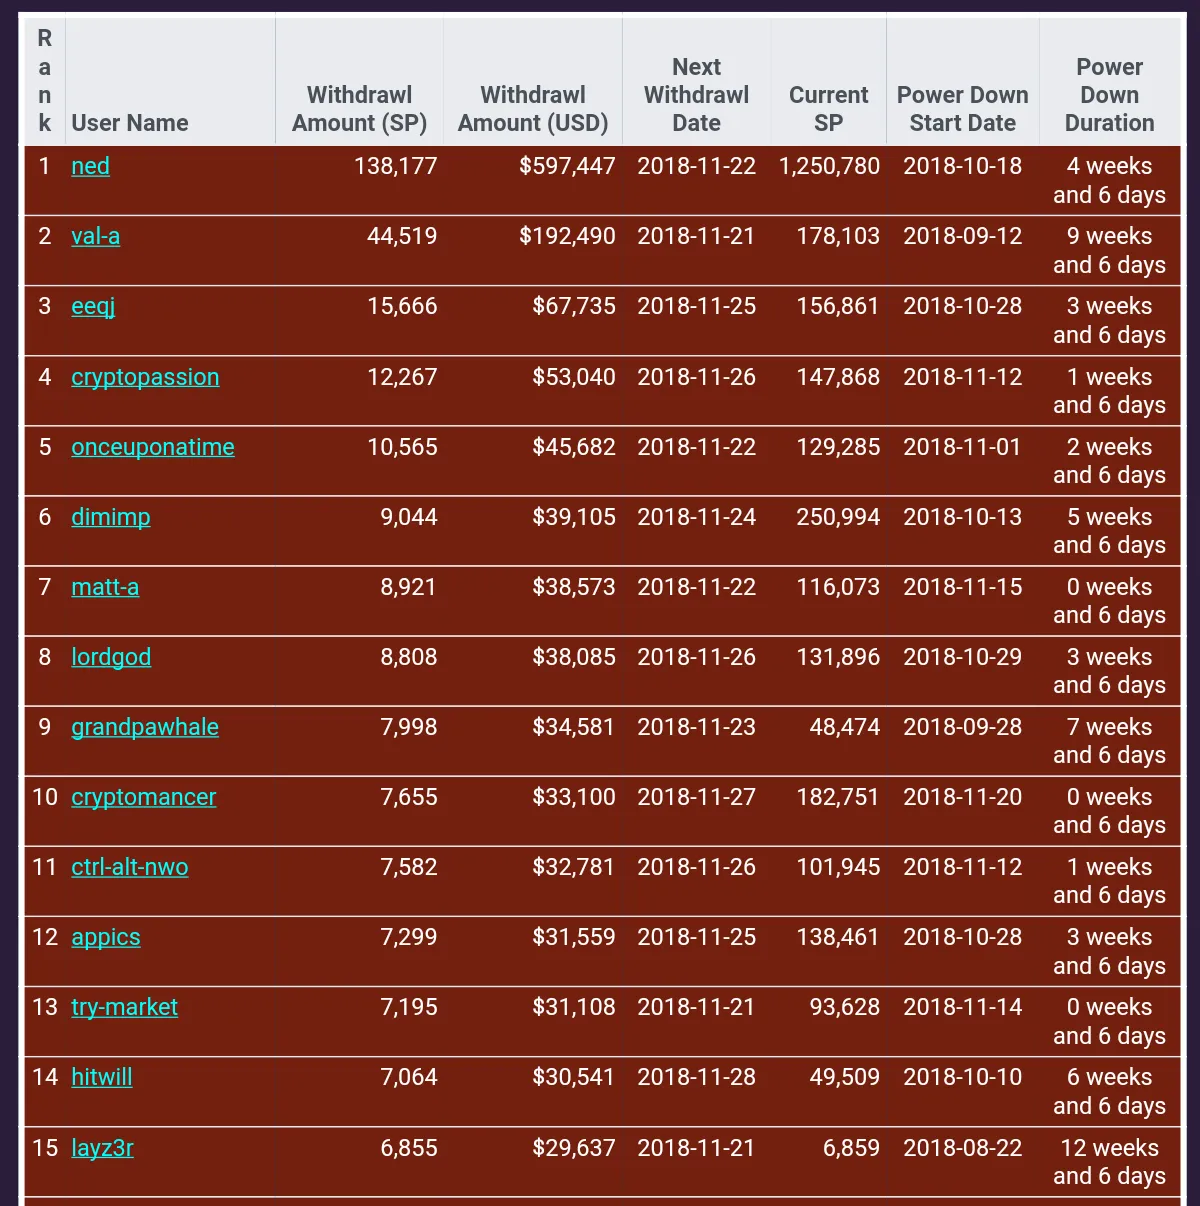The height and width of the screenshot is (1206, 1200).
Task: Click the 2018-11-24 next withdrawal date
Action: tap(697, 518)
